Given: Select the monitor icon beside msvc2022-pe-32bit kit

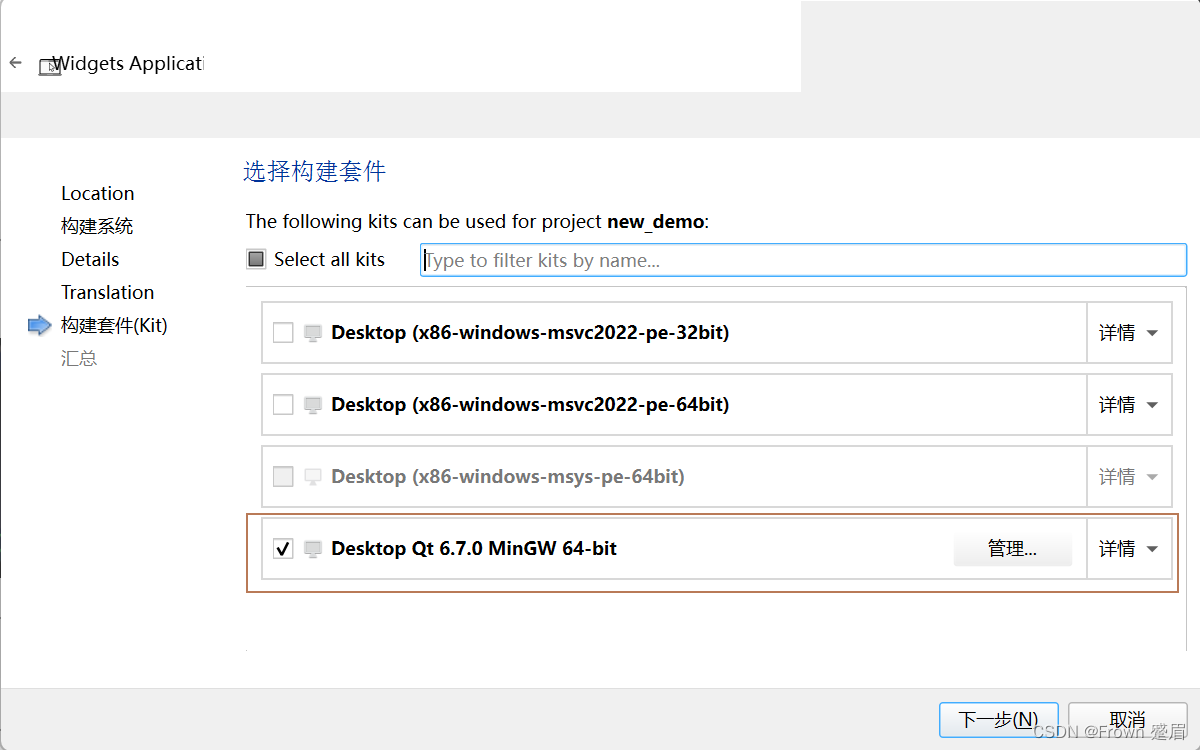Looking at the screenshot, I should coord(313,332).
